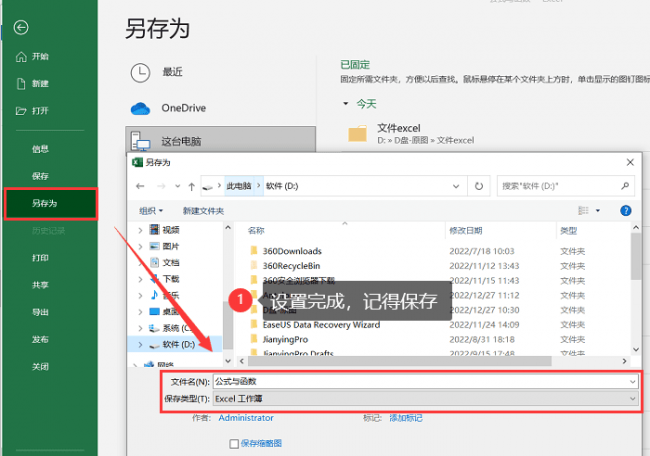Select 信息 in the sidebar

click(40, 149)
